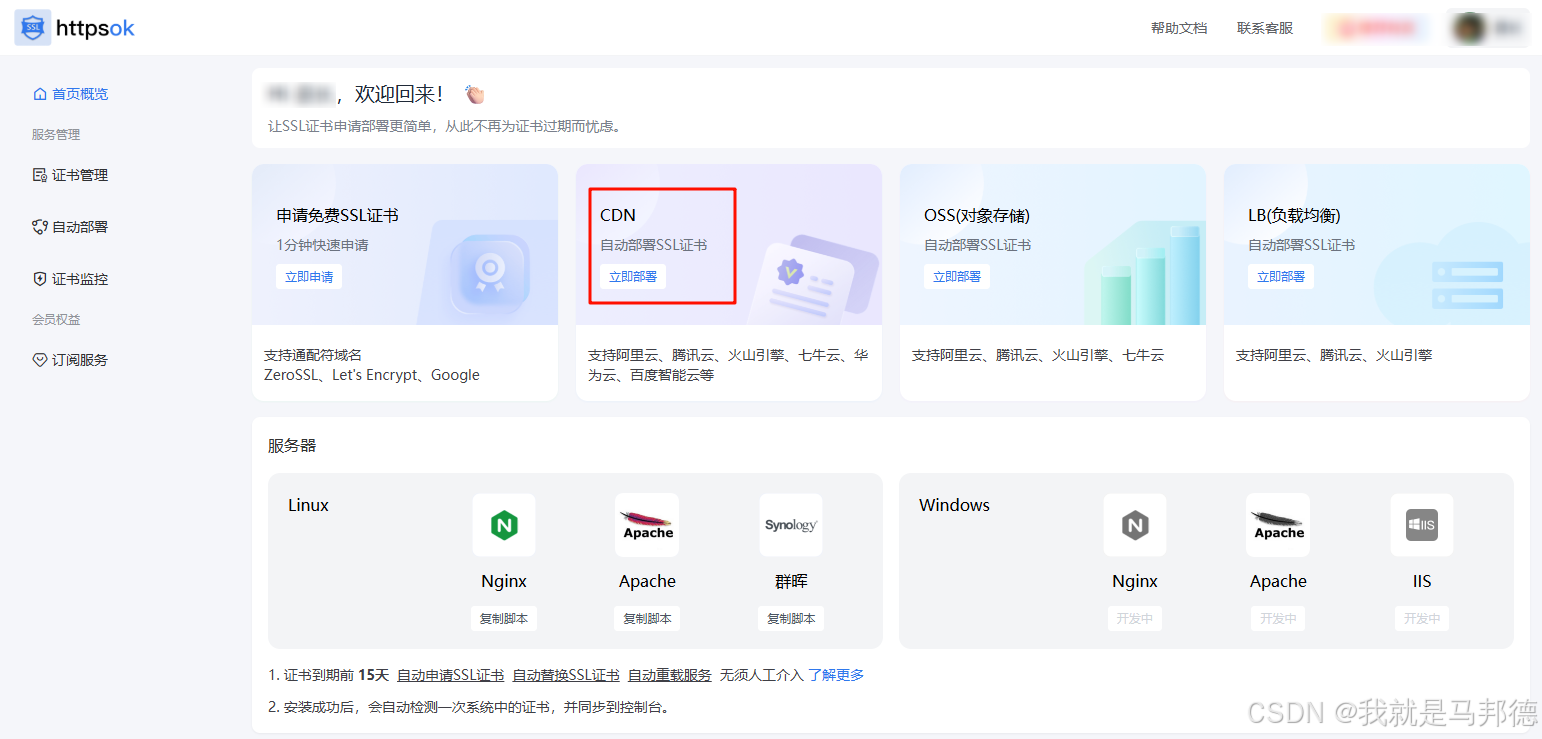The image size is (1542, 739).
Task: Click the 自动部署 icon in sidebar
Action: (x=41, y=226)
